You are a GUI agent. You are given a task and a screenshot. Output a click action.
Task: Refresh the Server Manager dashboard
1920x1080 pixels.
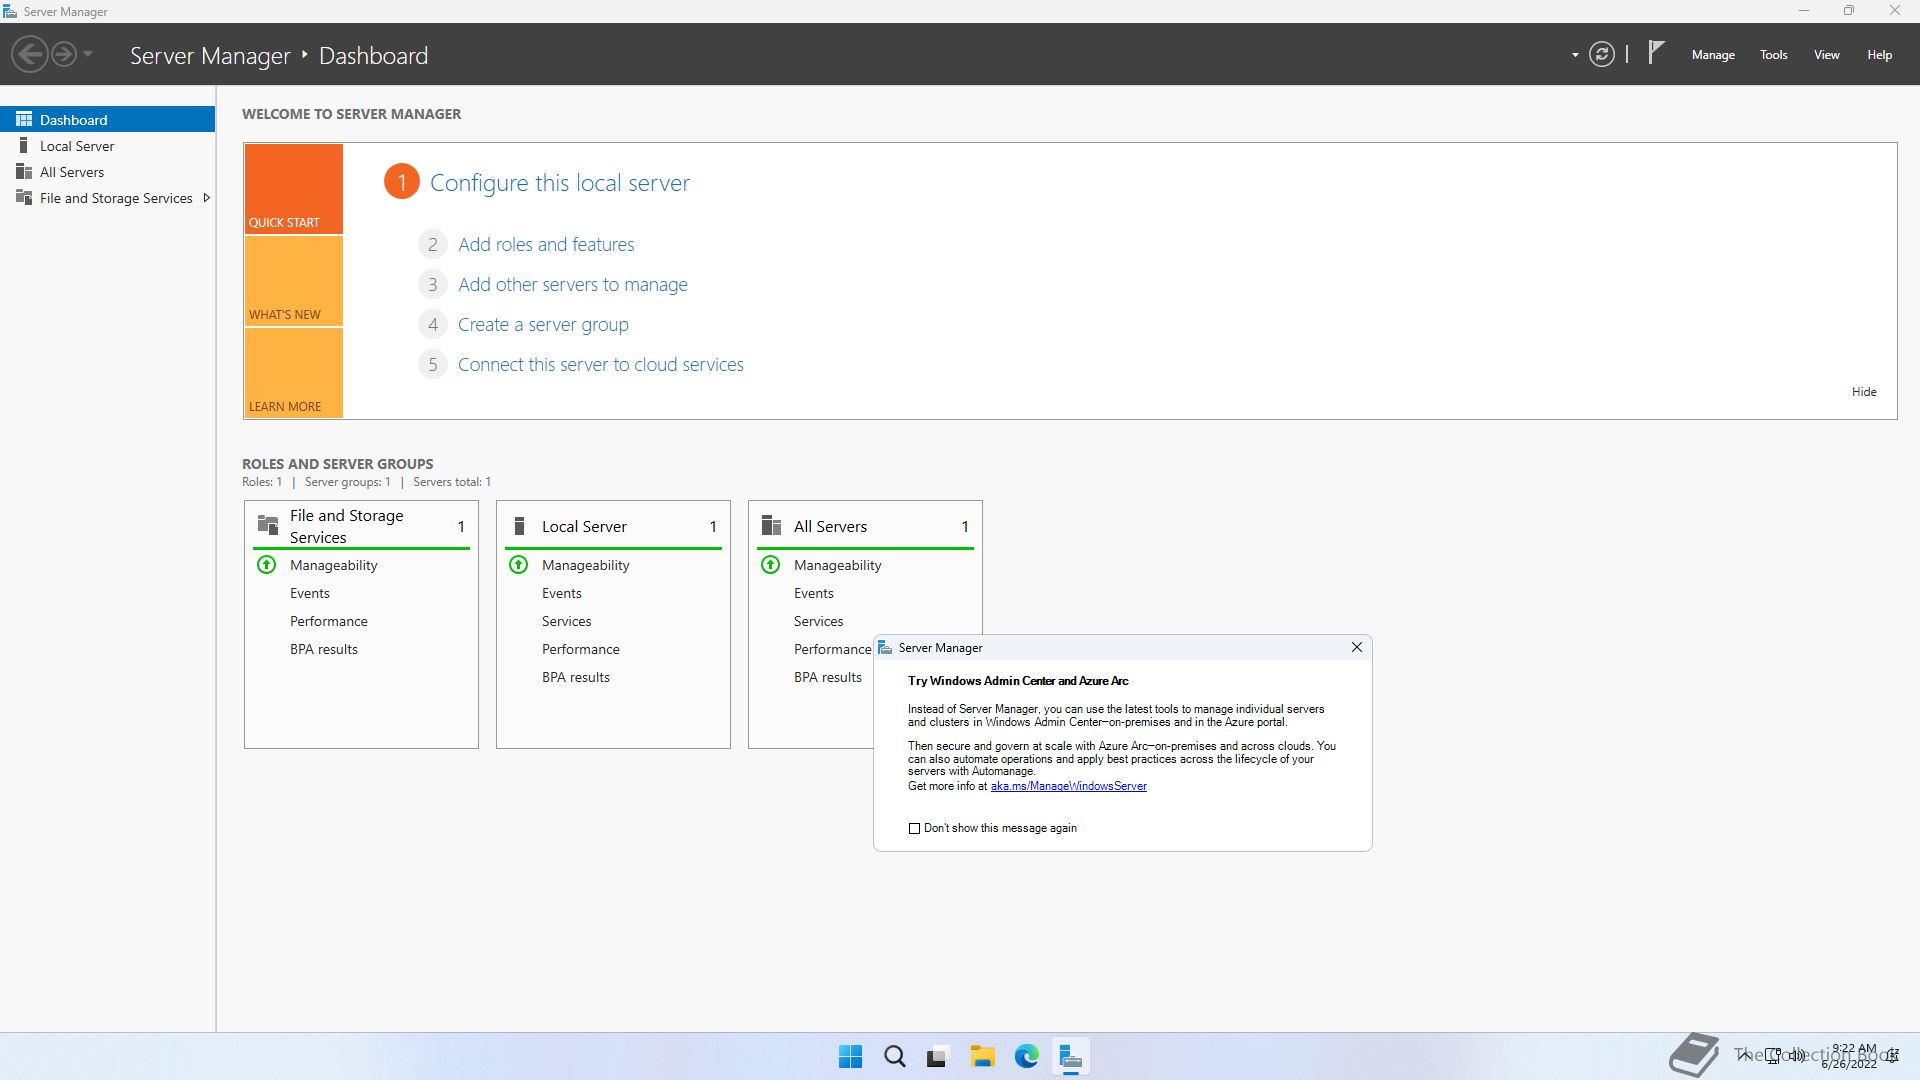[1602, 54]
